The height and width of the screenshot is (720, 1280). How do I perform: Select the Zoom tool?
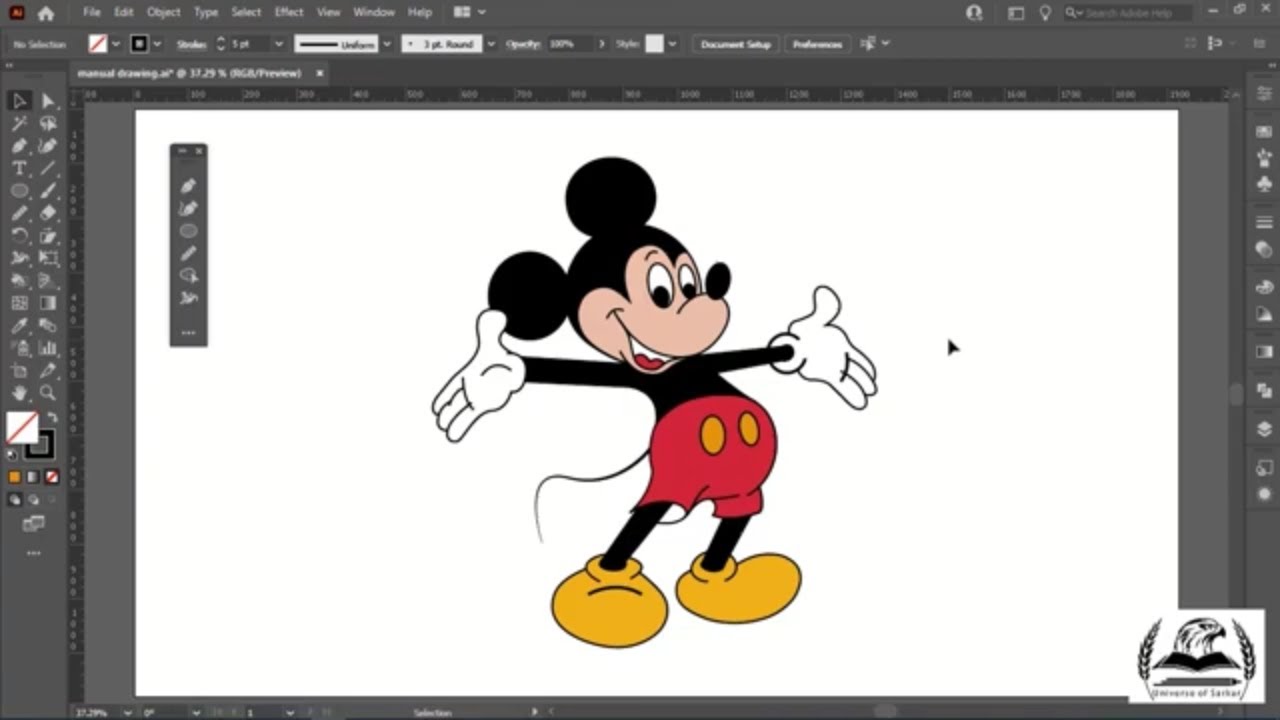coord(48,393)
